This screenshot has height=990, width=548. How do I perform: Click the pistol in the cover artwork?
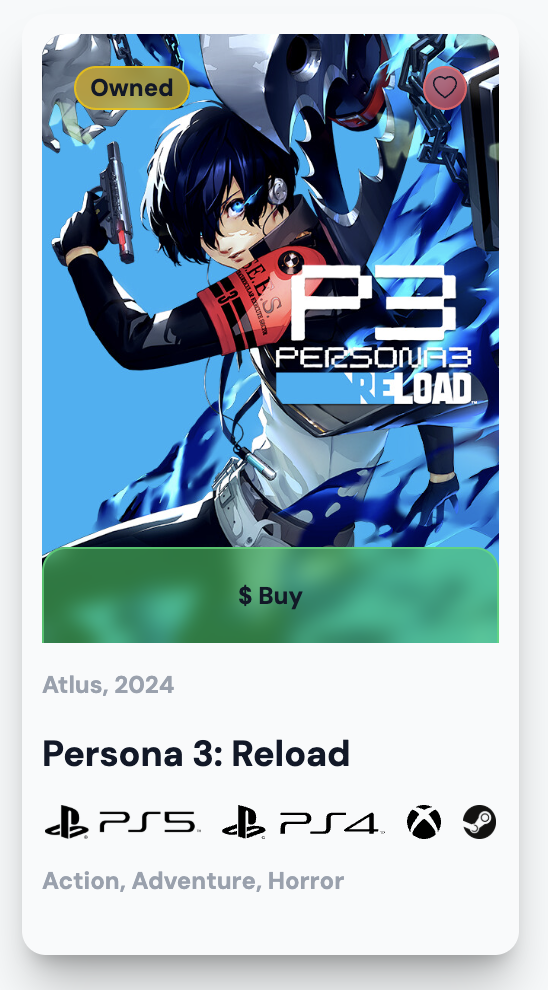point(117,202)
